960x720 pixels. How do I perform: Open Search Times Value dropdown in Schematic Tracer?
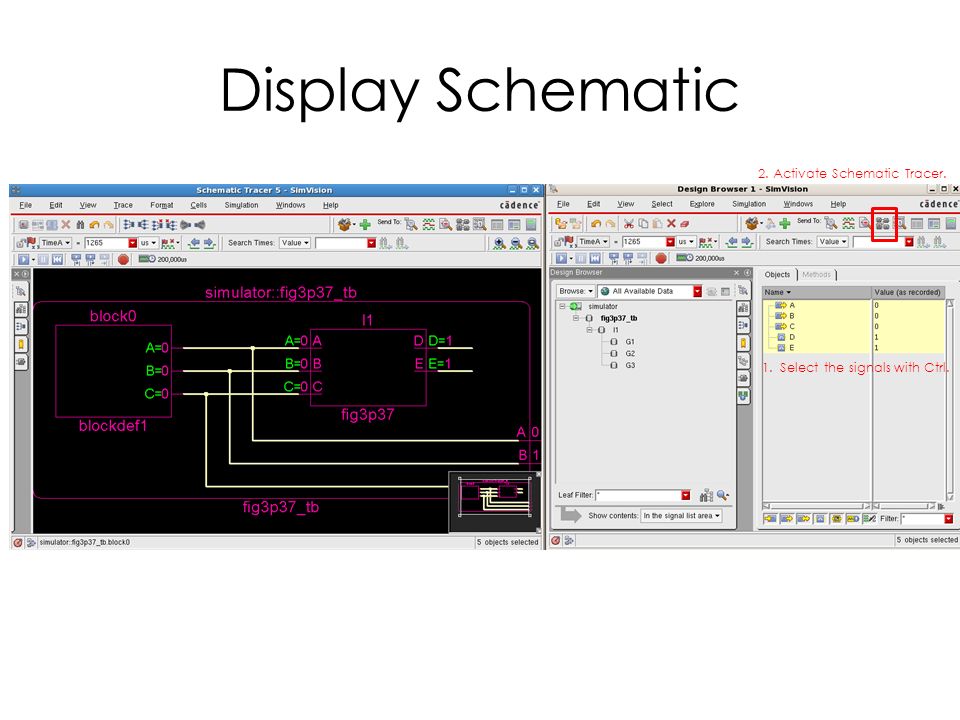point(295,243)
